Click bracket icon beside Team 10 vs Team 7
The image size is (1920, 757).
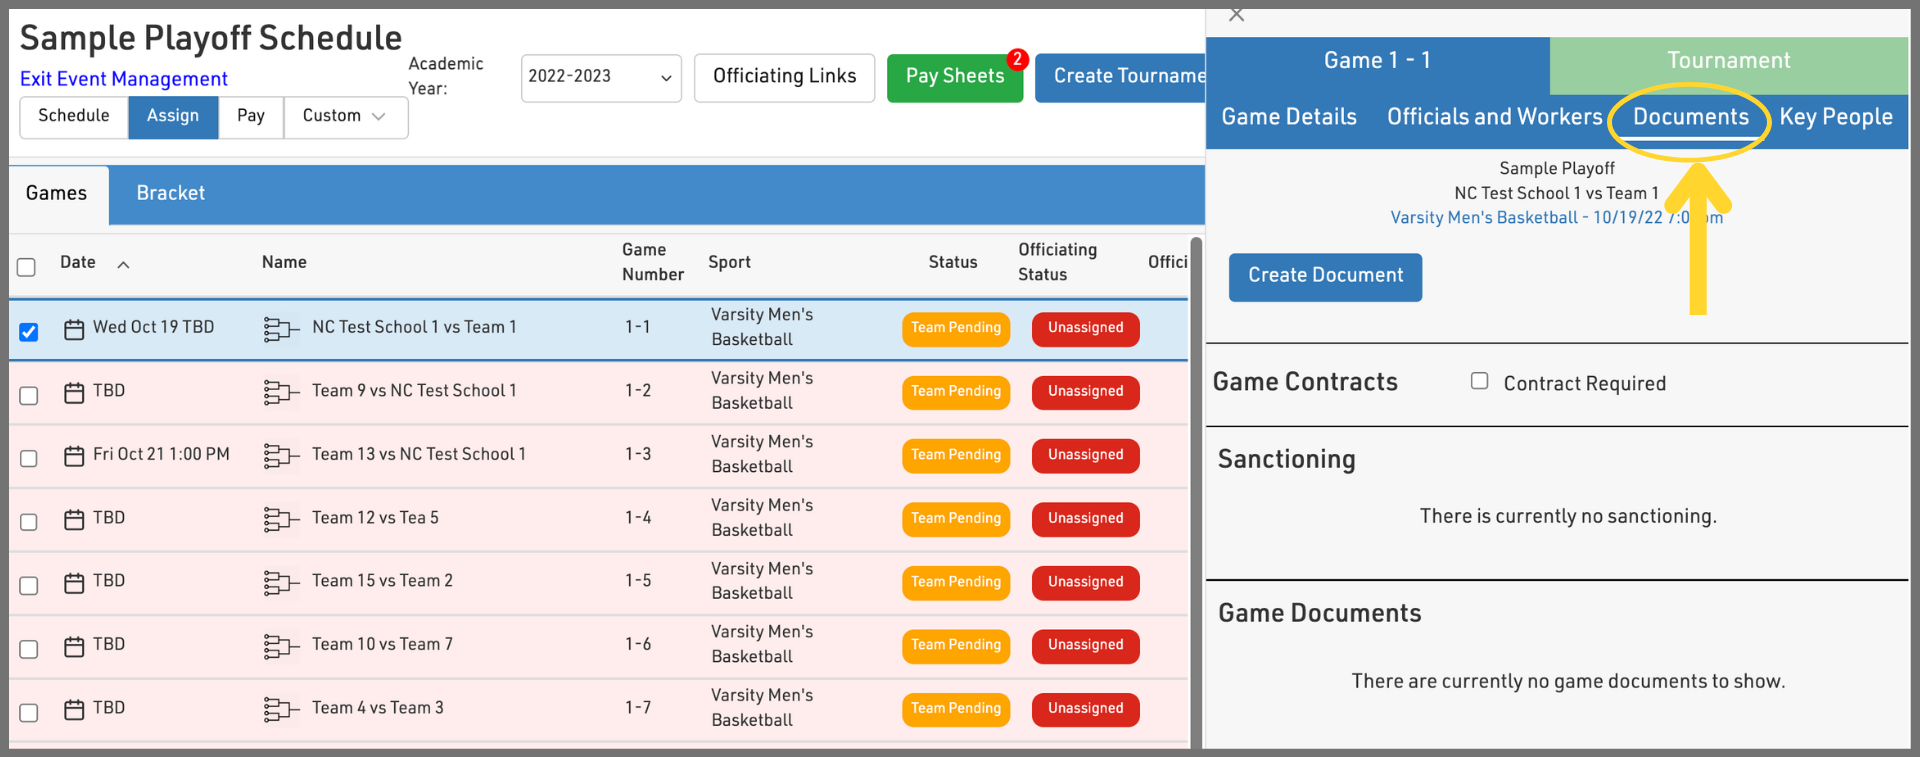coord(281,646)
